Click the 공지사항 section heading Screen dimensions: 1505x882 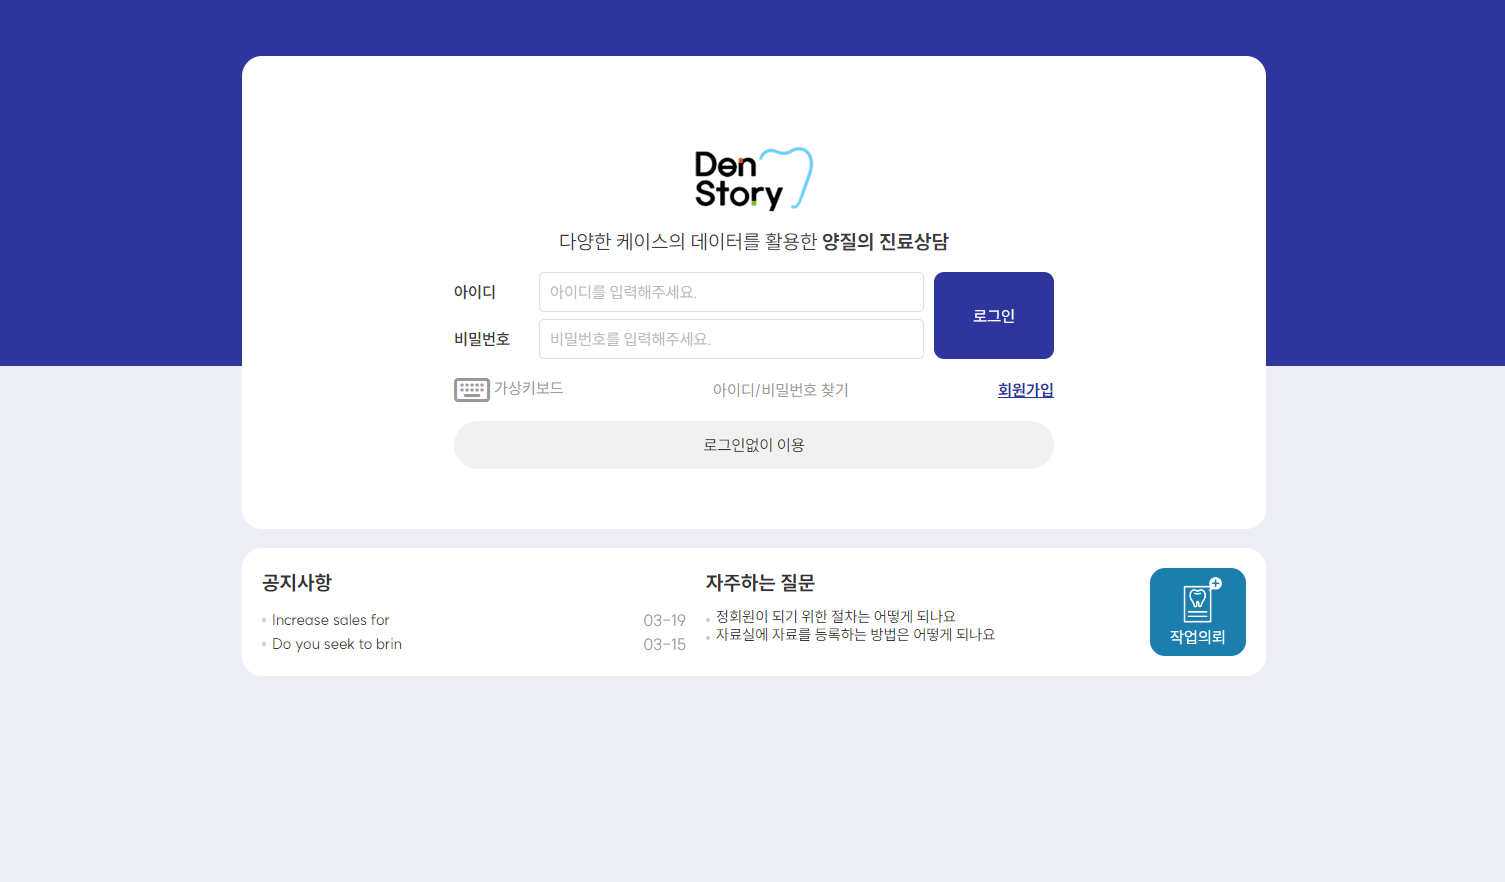[x=297, y=582]
